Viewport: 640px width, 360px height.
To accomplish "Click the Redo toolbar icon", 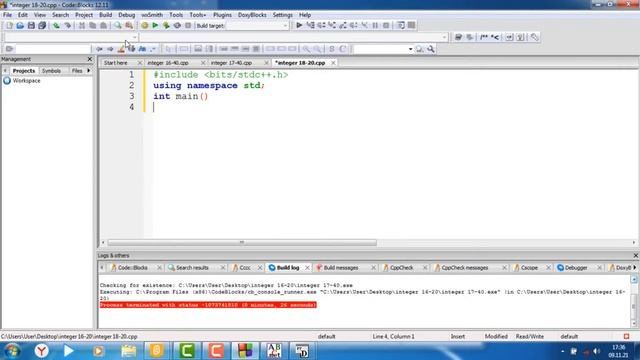I will [68, 25].
